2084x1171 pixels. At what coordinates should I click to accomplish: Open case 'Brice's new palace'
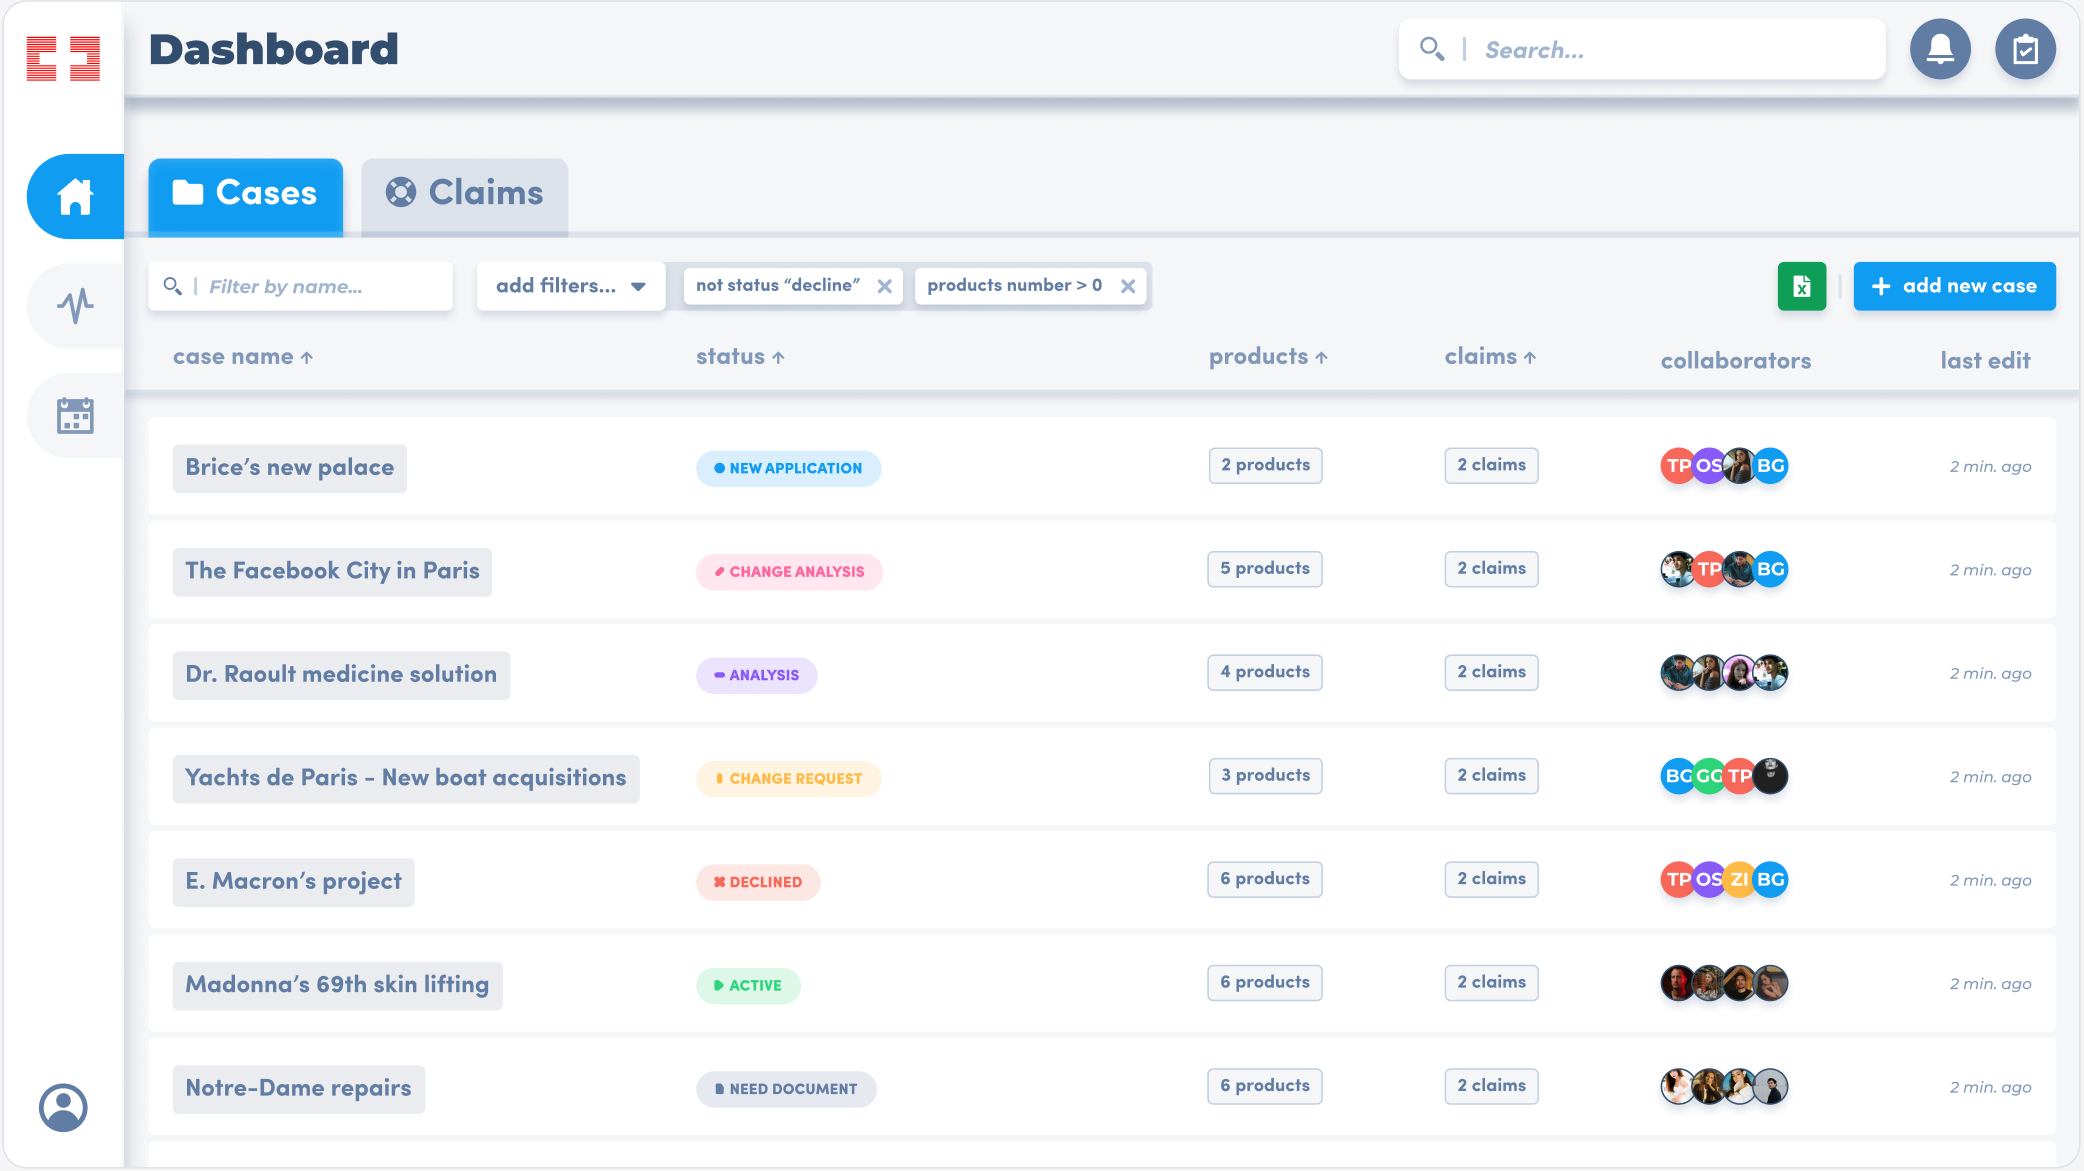(x=290, y=468)
